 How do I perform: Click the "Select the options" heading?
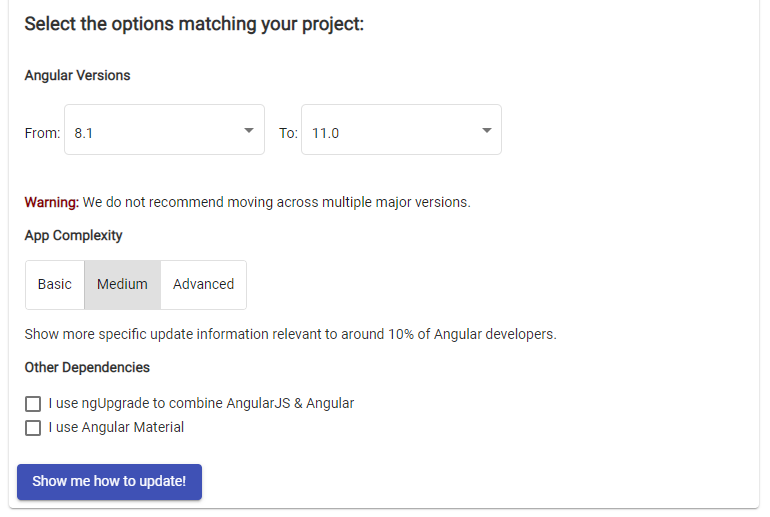click(x=194, y=24)
